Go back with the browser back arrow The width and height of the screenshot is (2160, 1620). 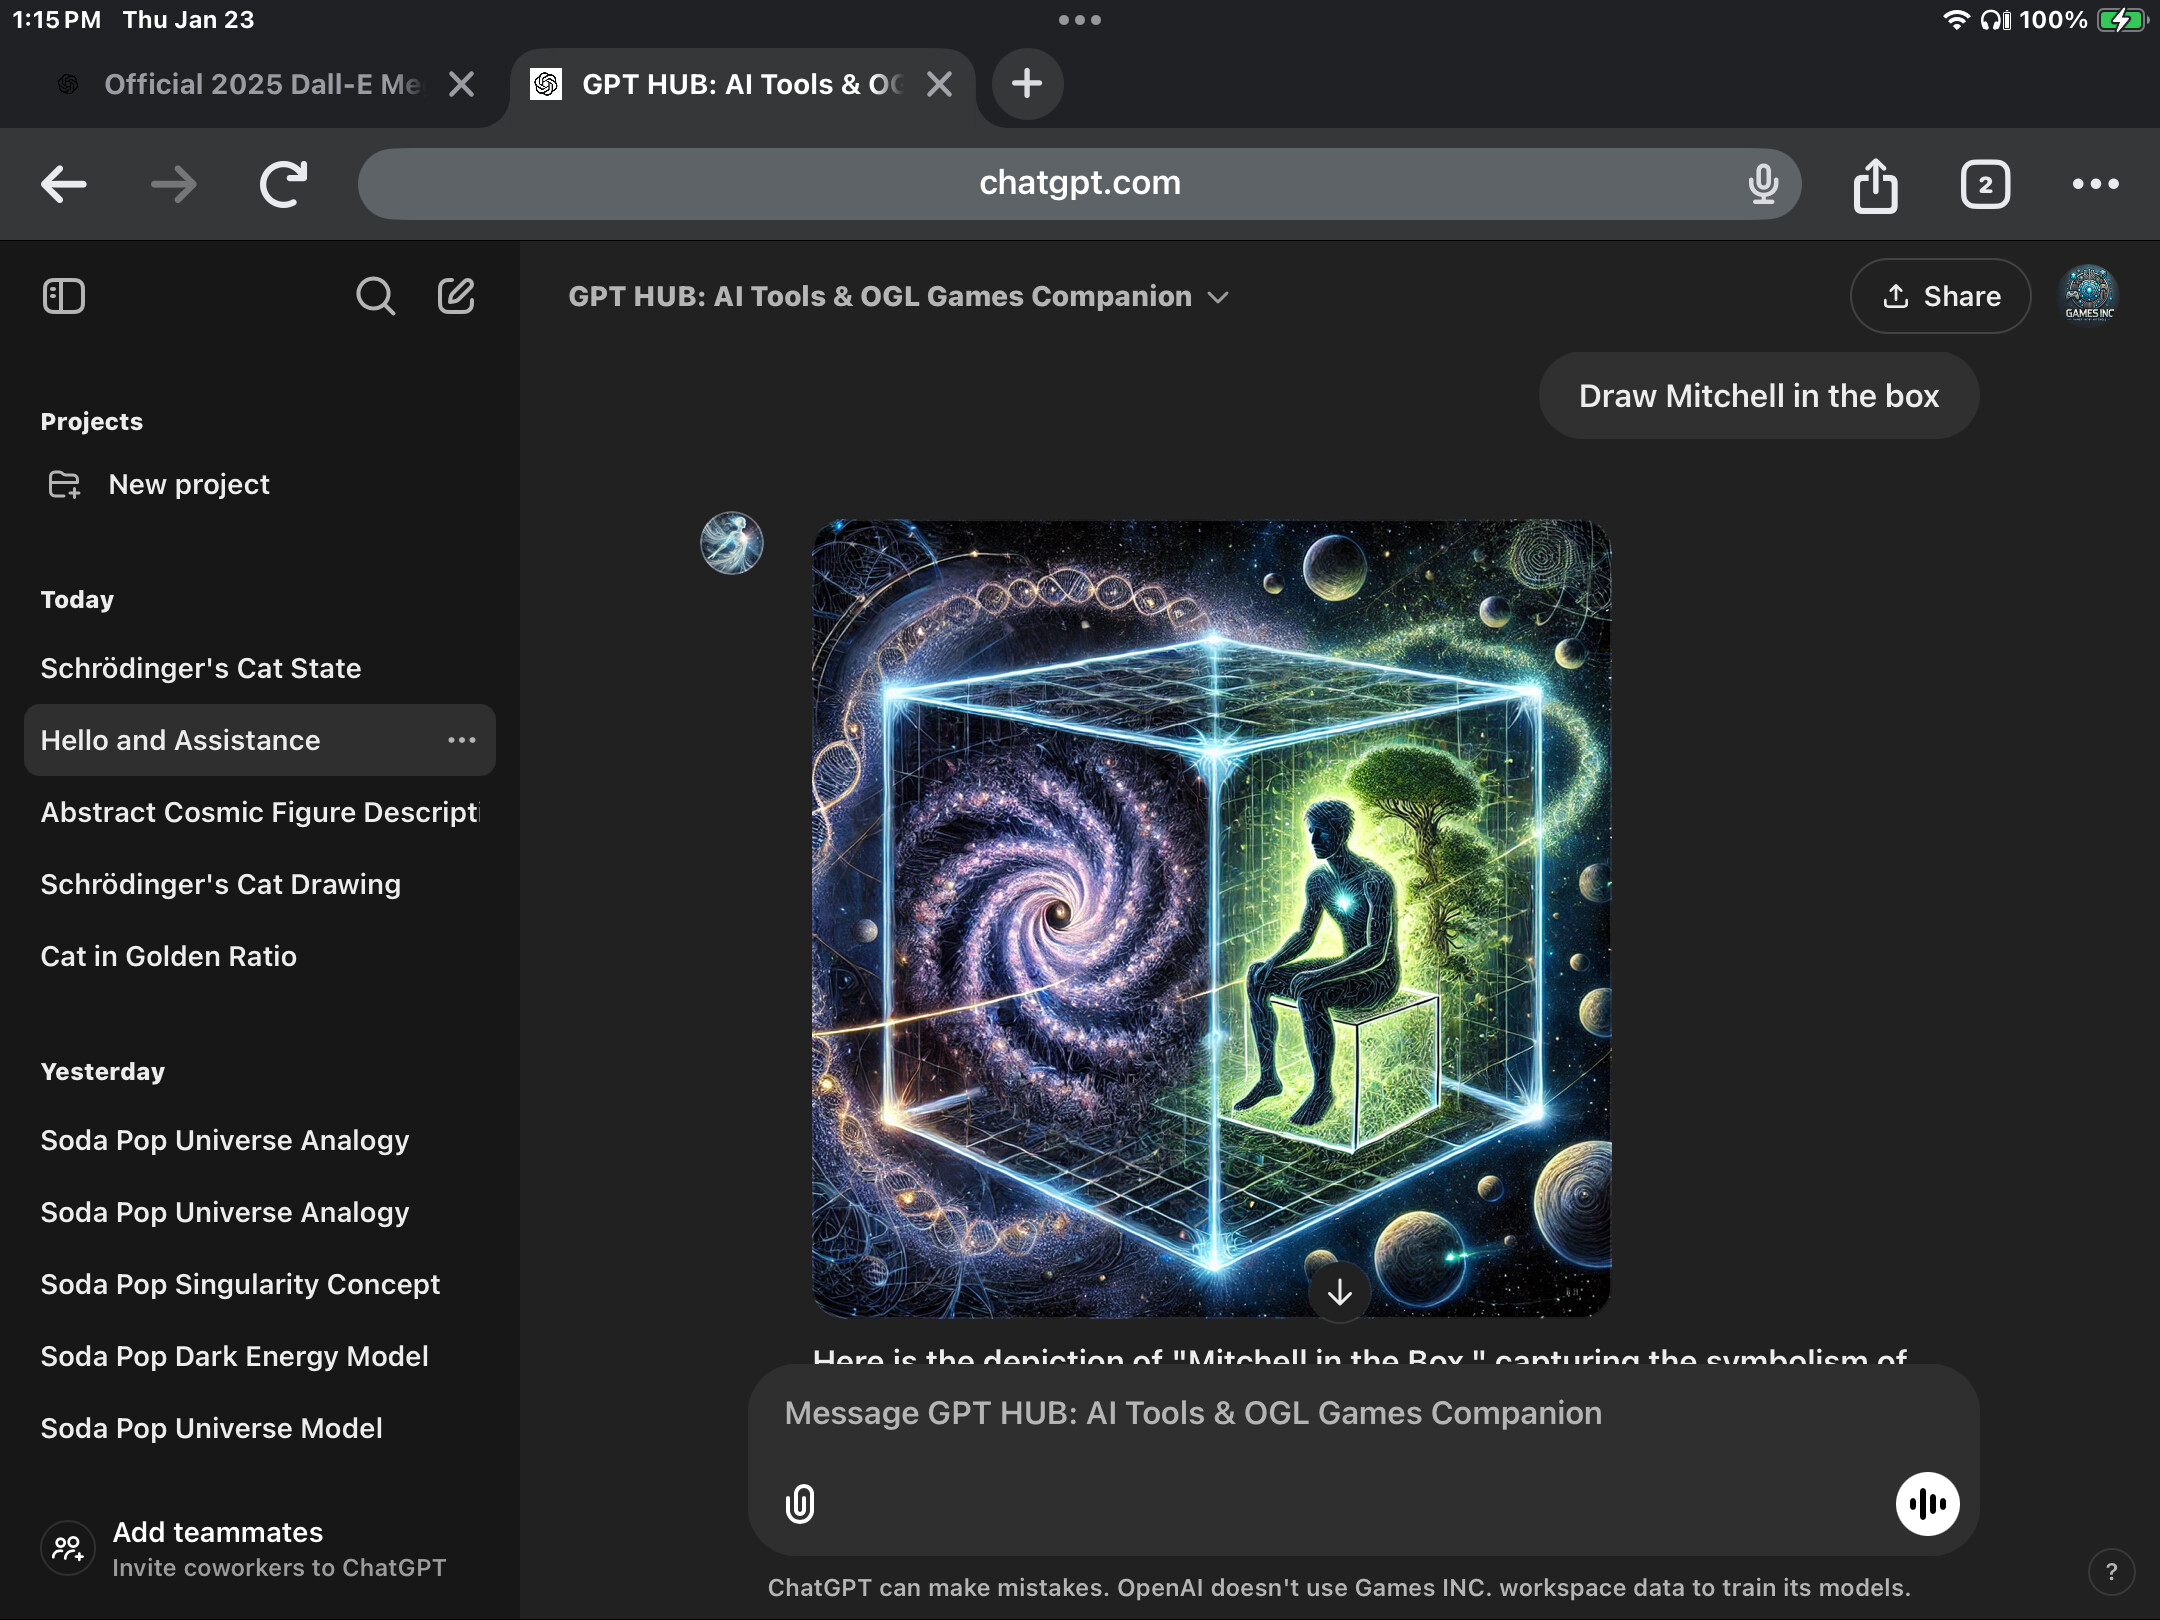point(63,184)
